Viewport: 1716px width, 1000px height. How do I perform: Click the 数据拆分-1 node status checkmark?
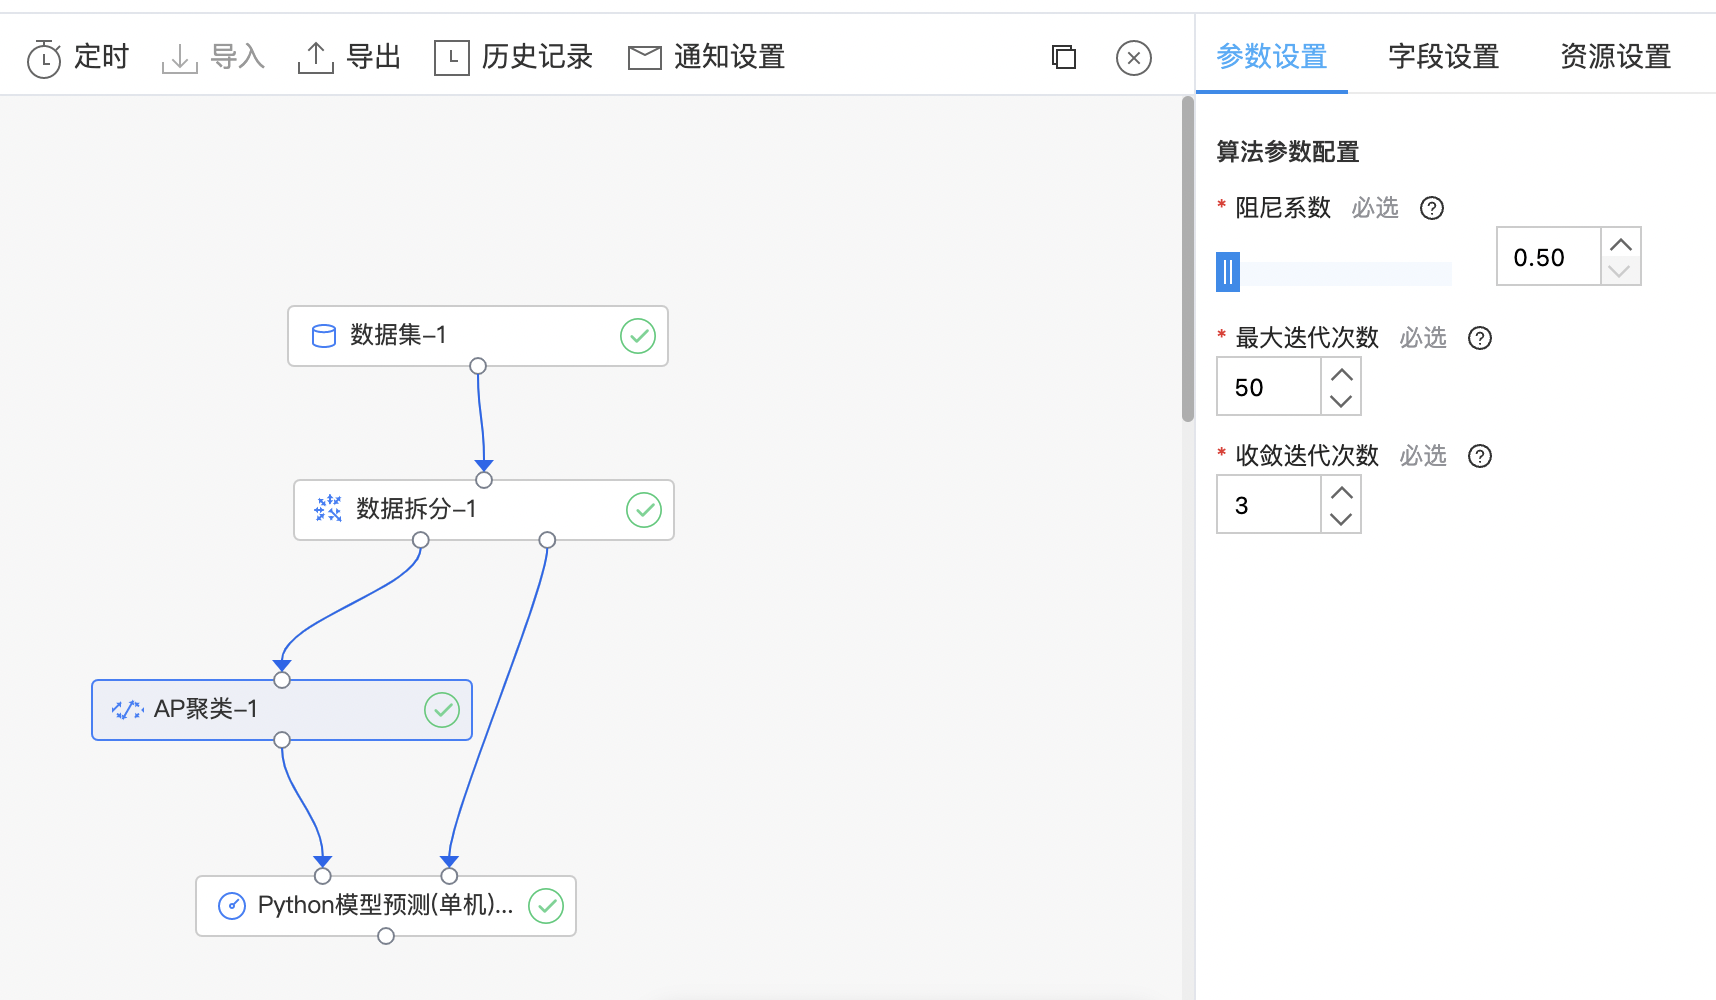pyautogui.click(x=643, y=510)
